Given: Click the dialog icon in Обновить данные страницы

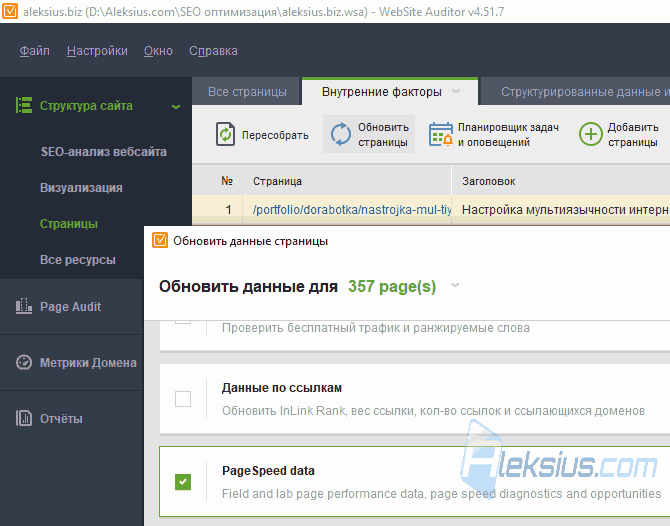Looking at the screenshot, I should pyautogui.click(x=160, y=241).
